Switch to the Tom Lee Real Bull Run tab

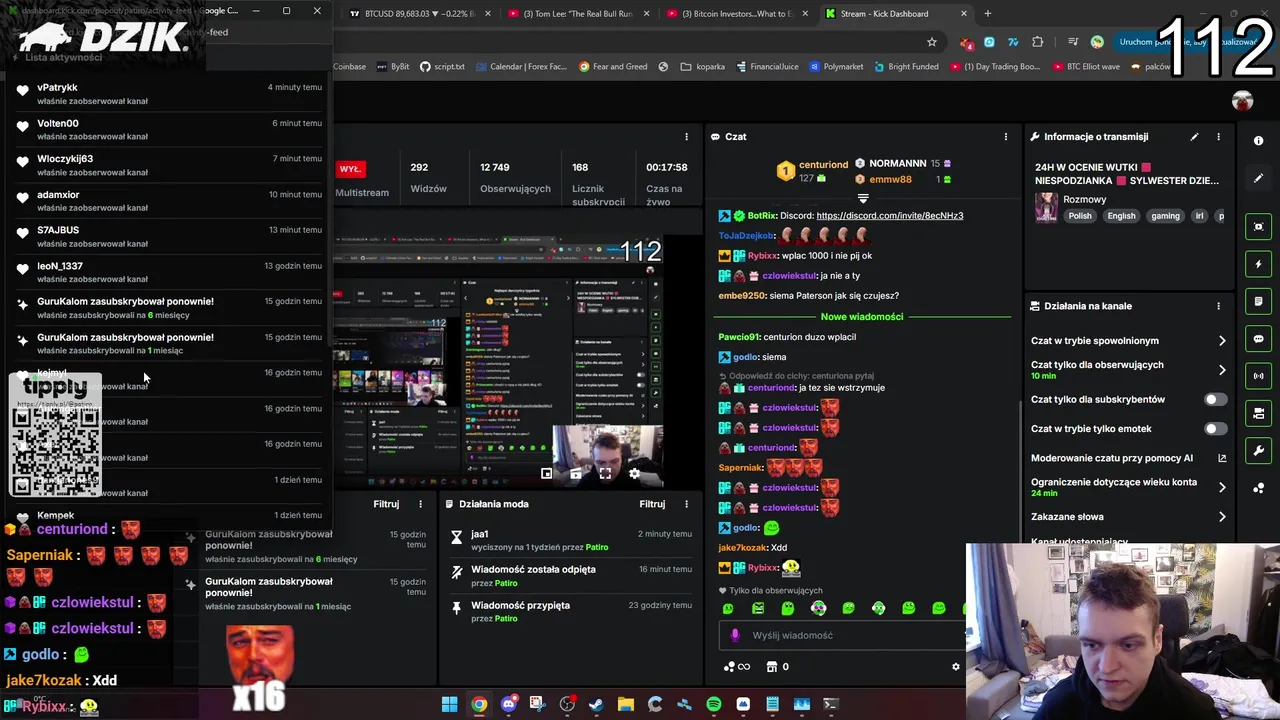point(579,14)
